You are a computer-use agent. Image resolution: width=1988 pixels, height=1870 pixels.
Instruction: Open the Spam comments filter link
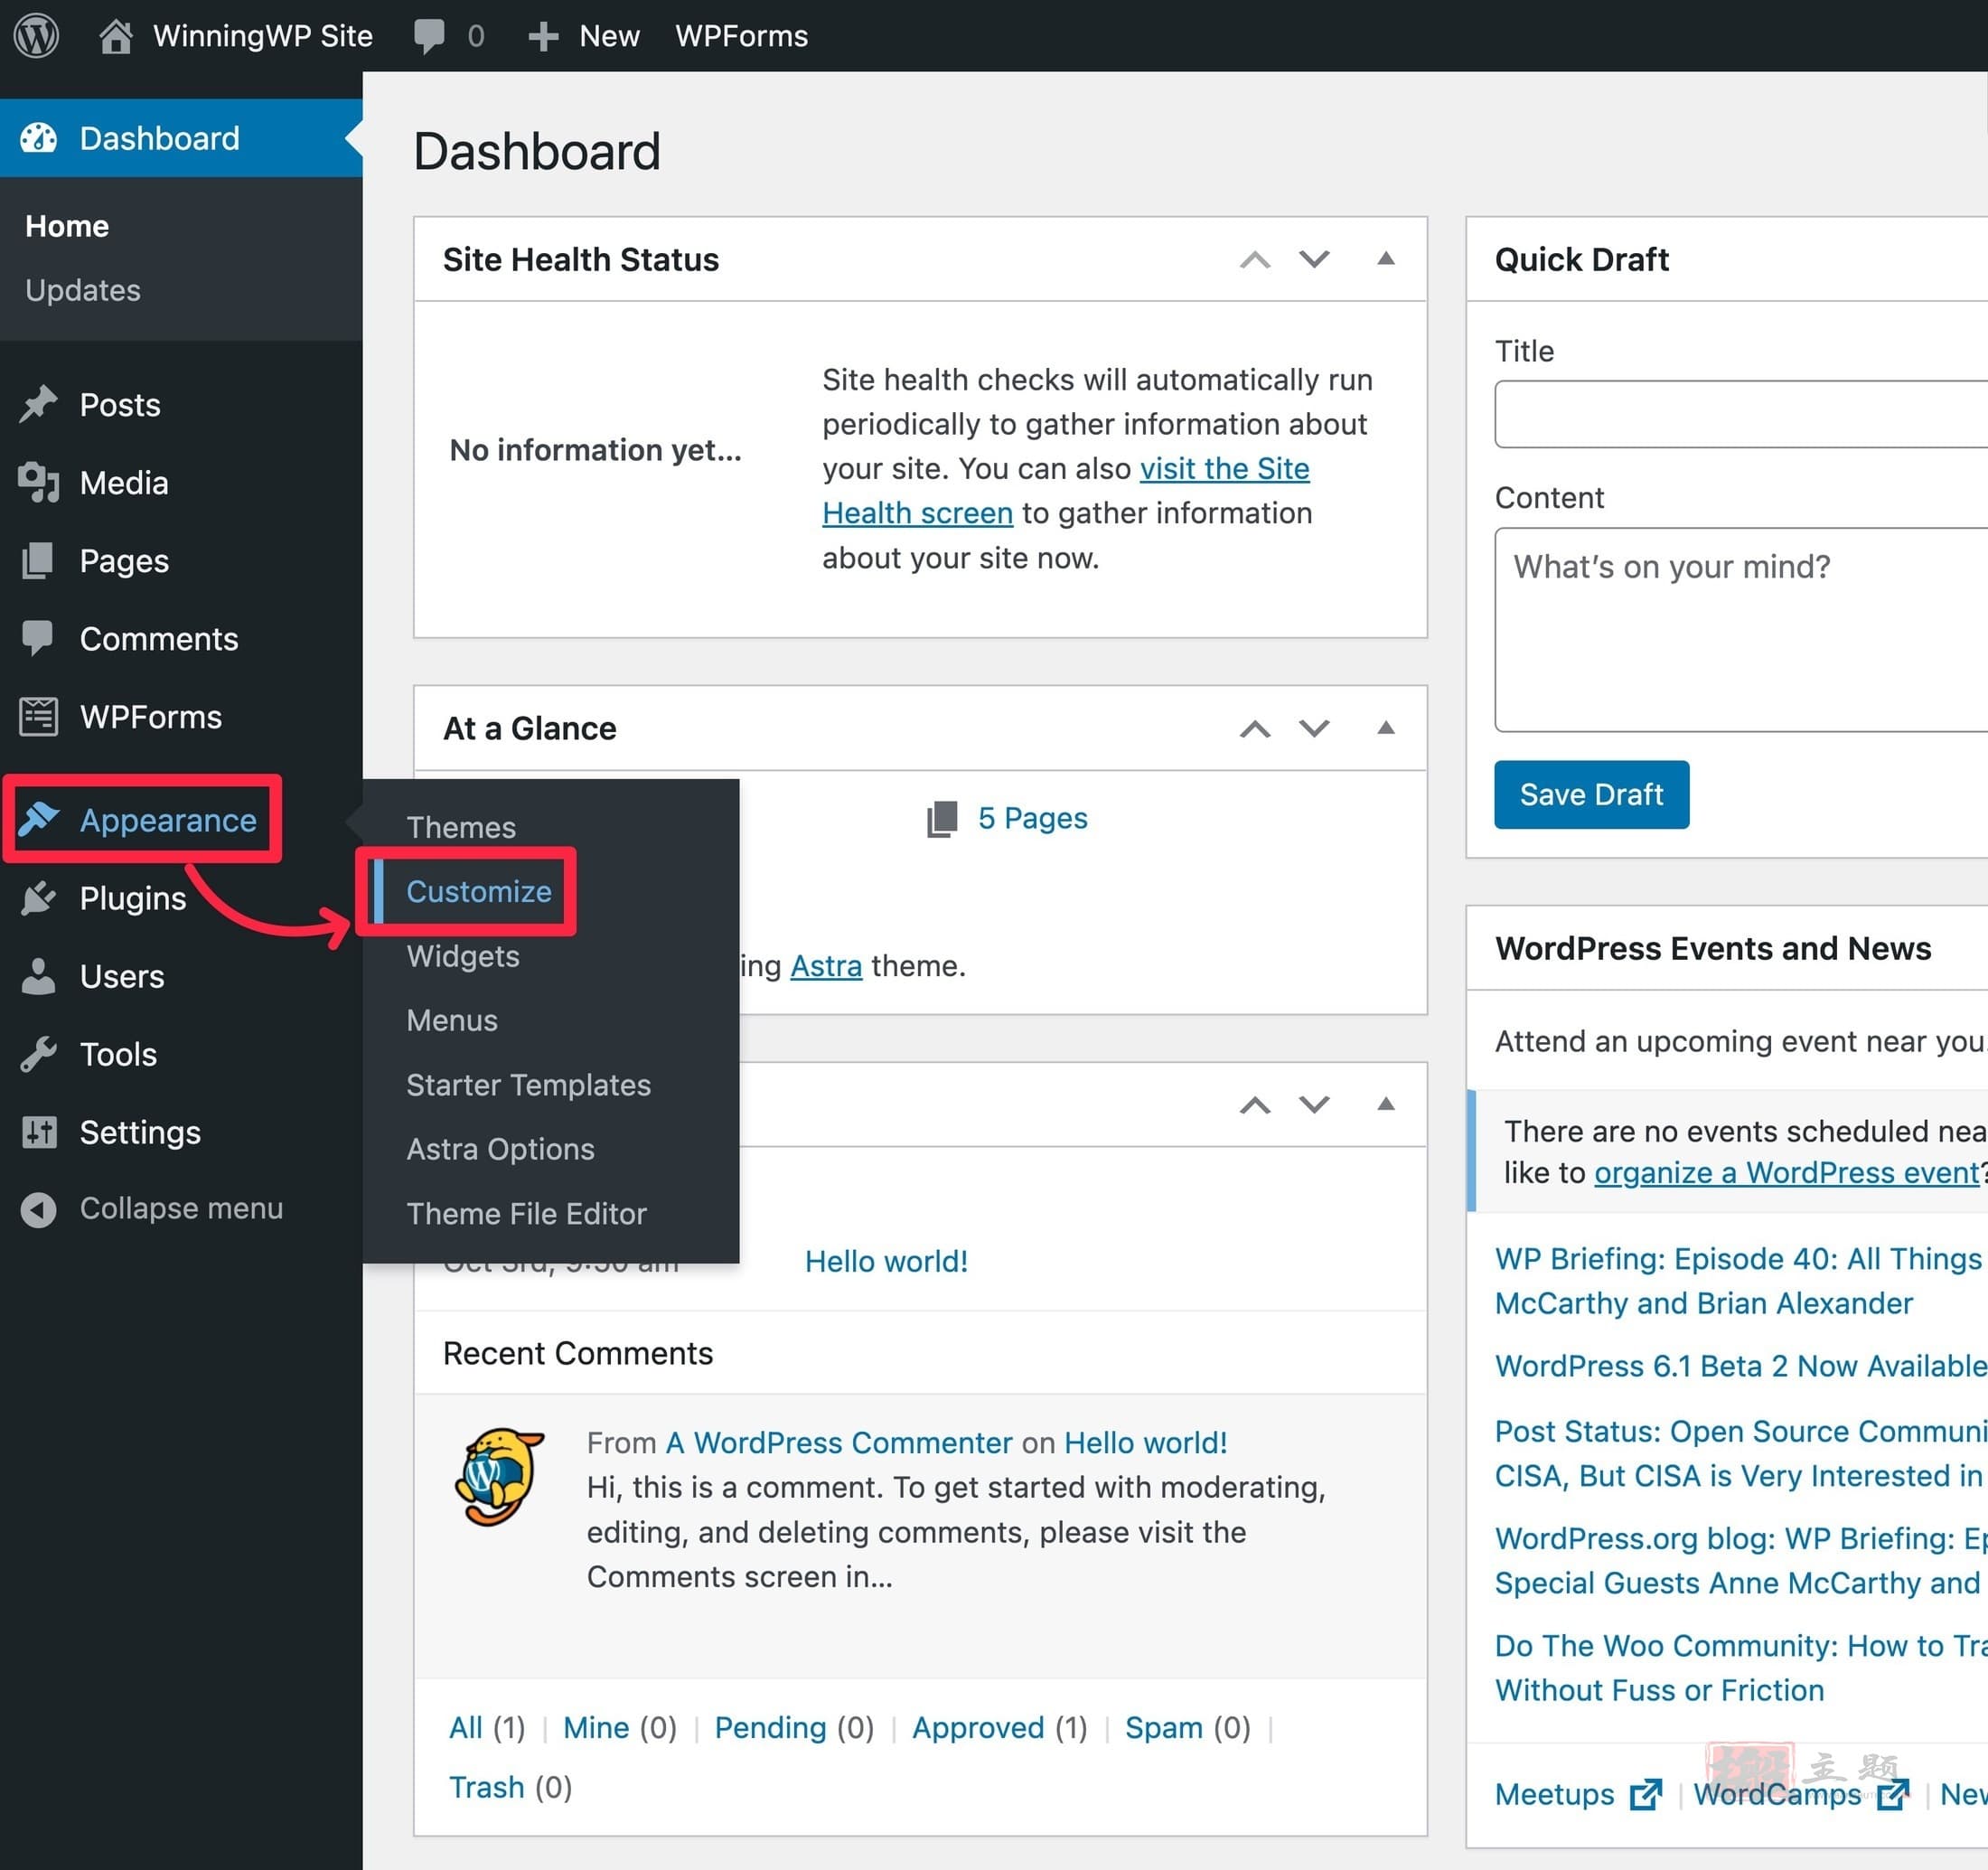tap(1163, 1727)
